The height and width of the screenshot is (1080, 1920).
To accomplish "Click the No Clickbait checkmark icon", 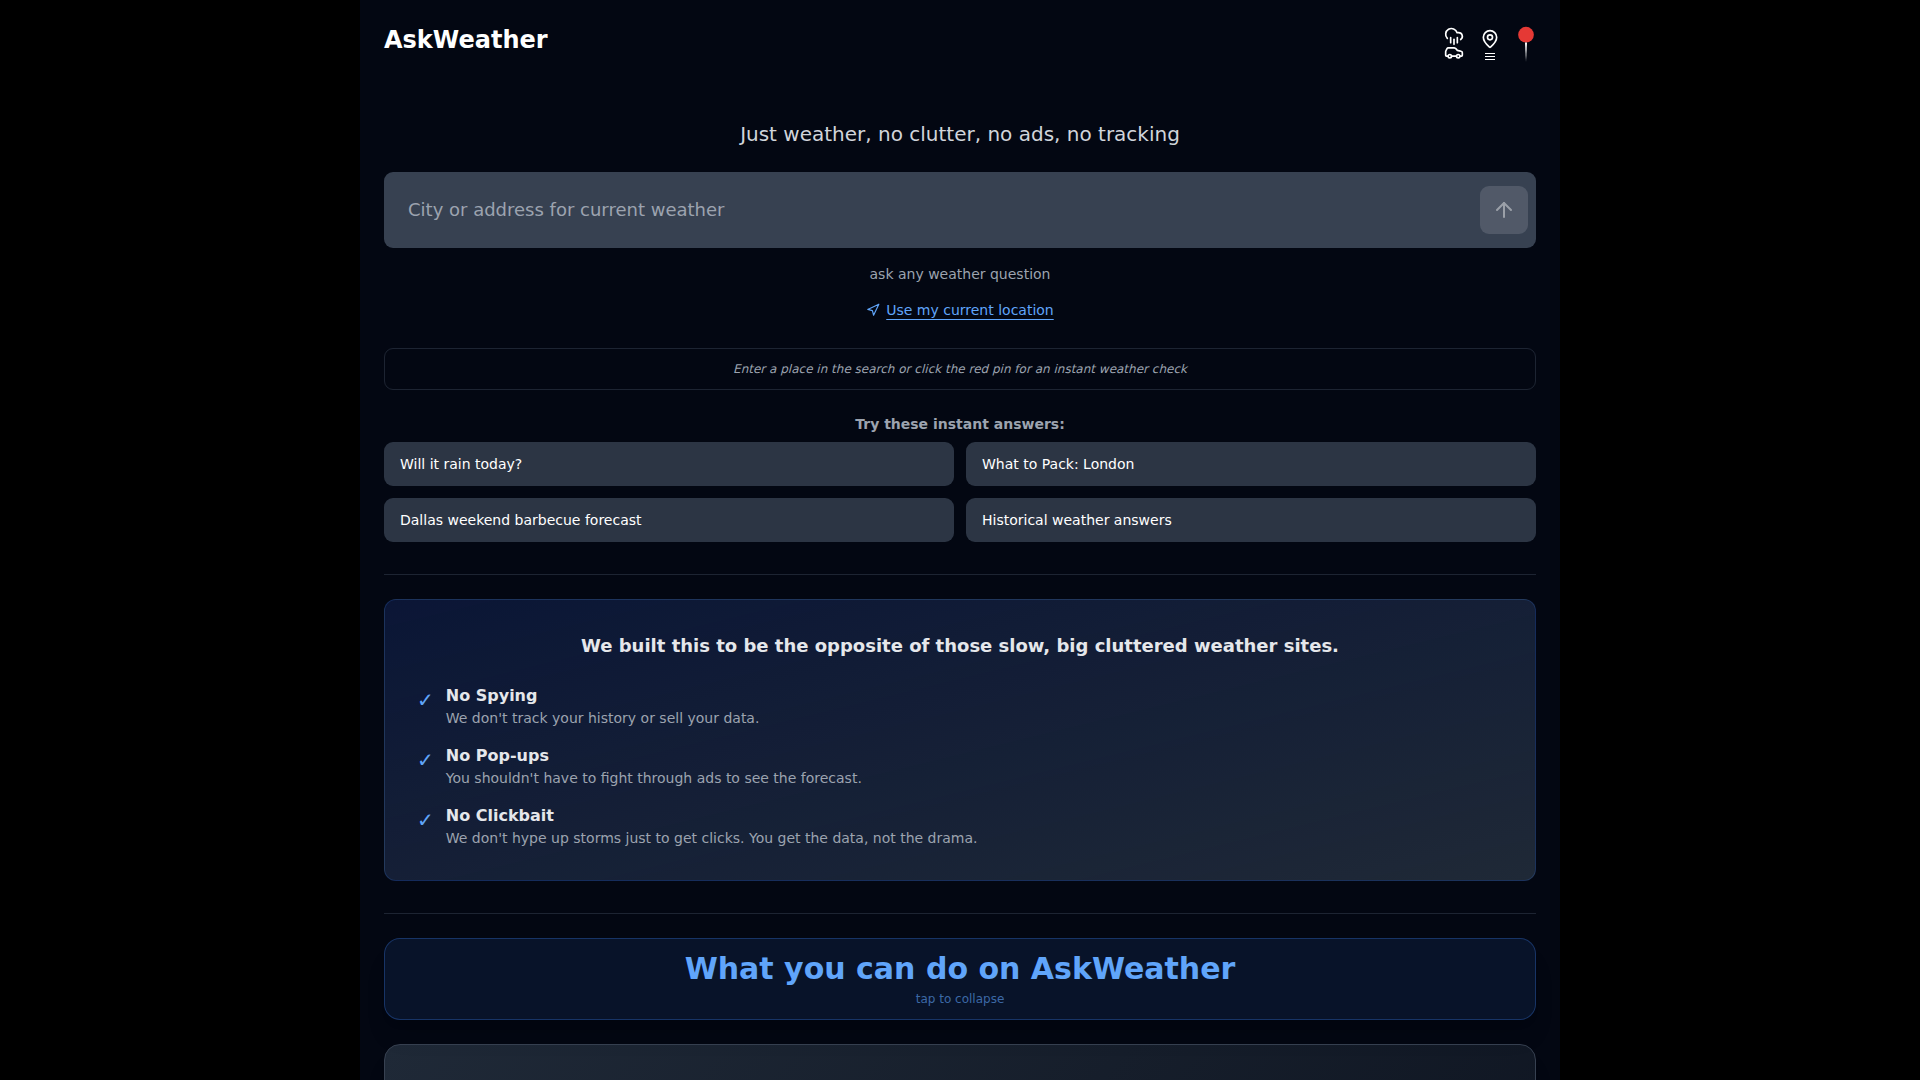I will click(x=425, y=820).
